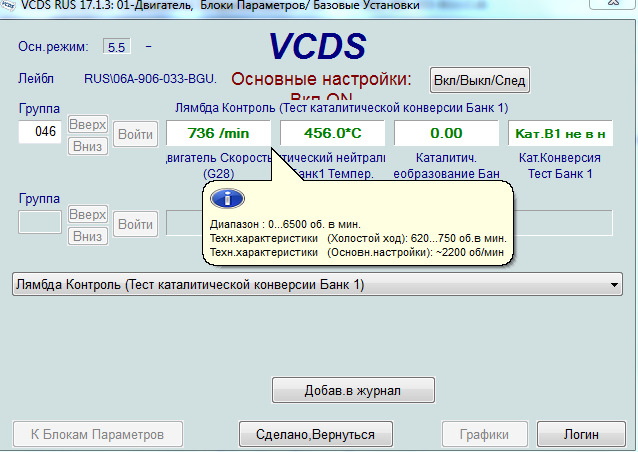The width and height of the screenshot is (638, 452).
Task: Click the Вкл/Выкл/След button
Action: 480,80
